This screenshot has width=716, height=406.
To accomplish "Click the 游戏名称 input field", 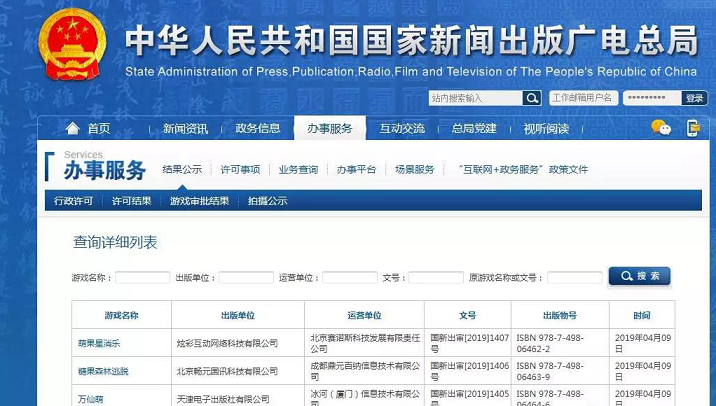I will (142, 277).
